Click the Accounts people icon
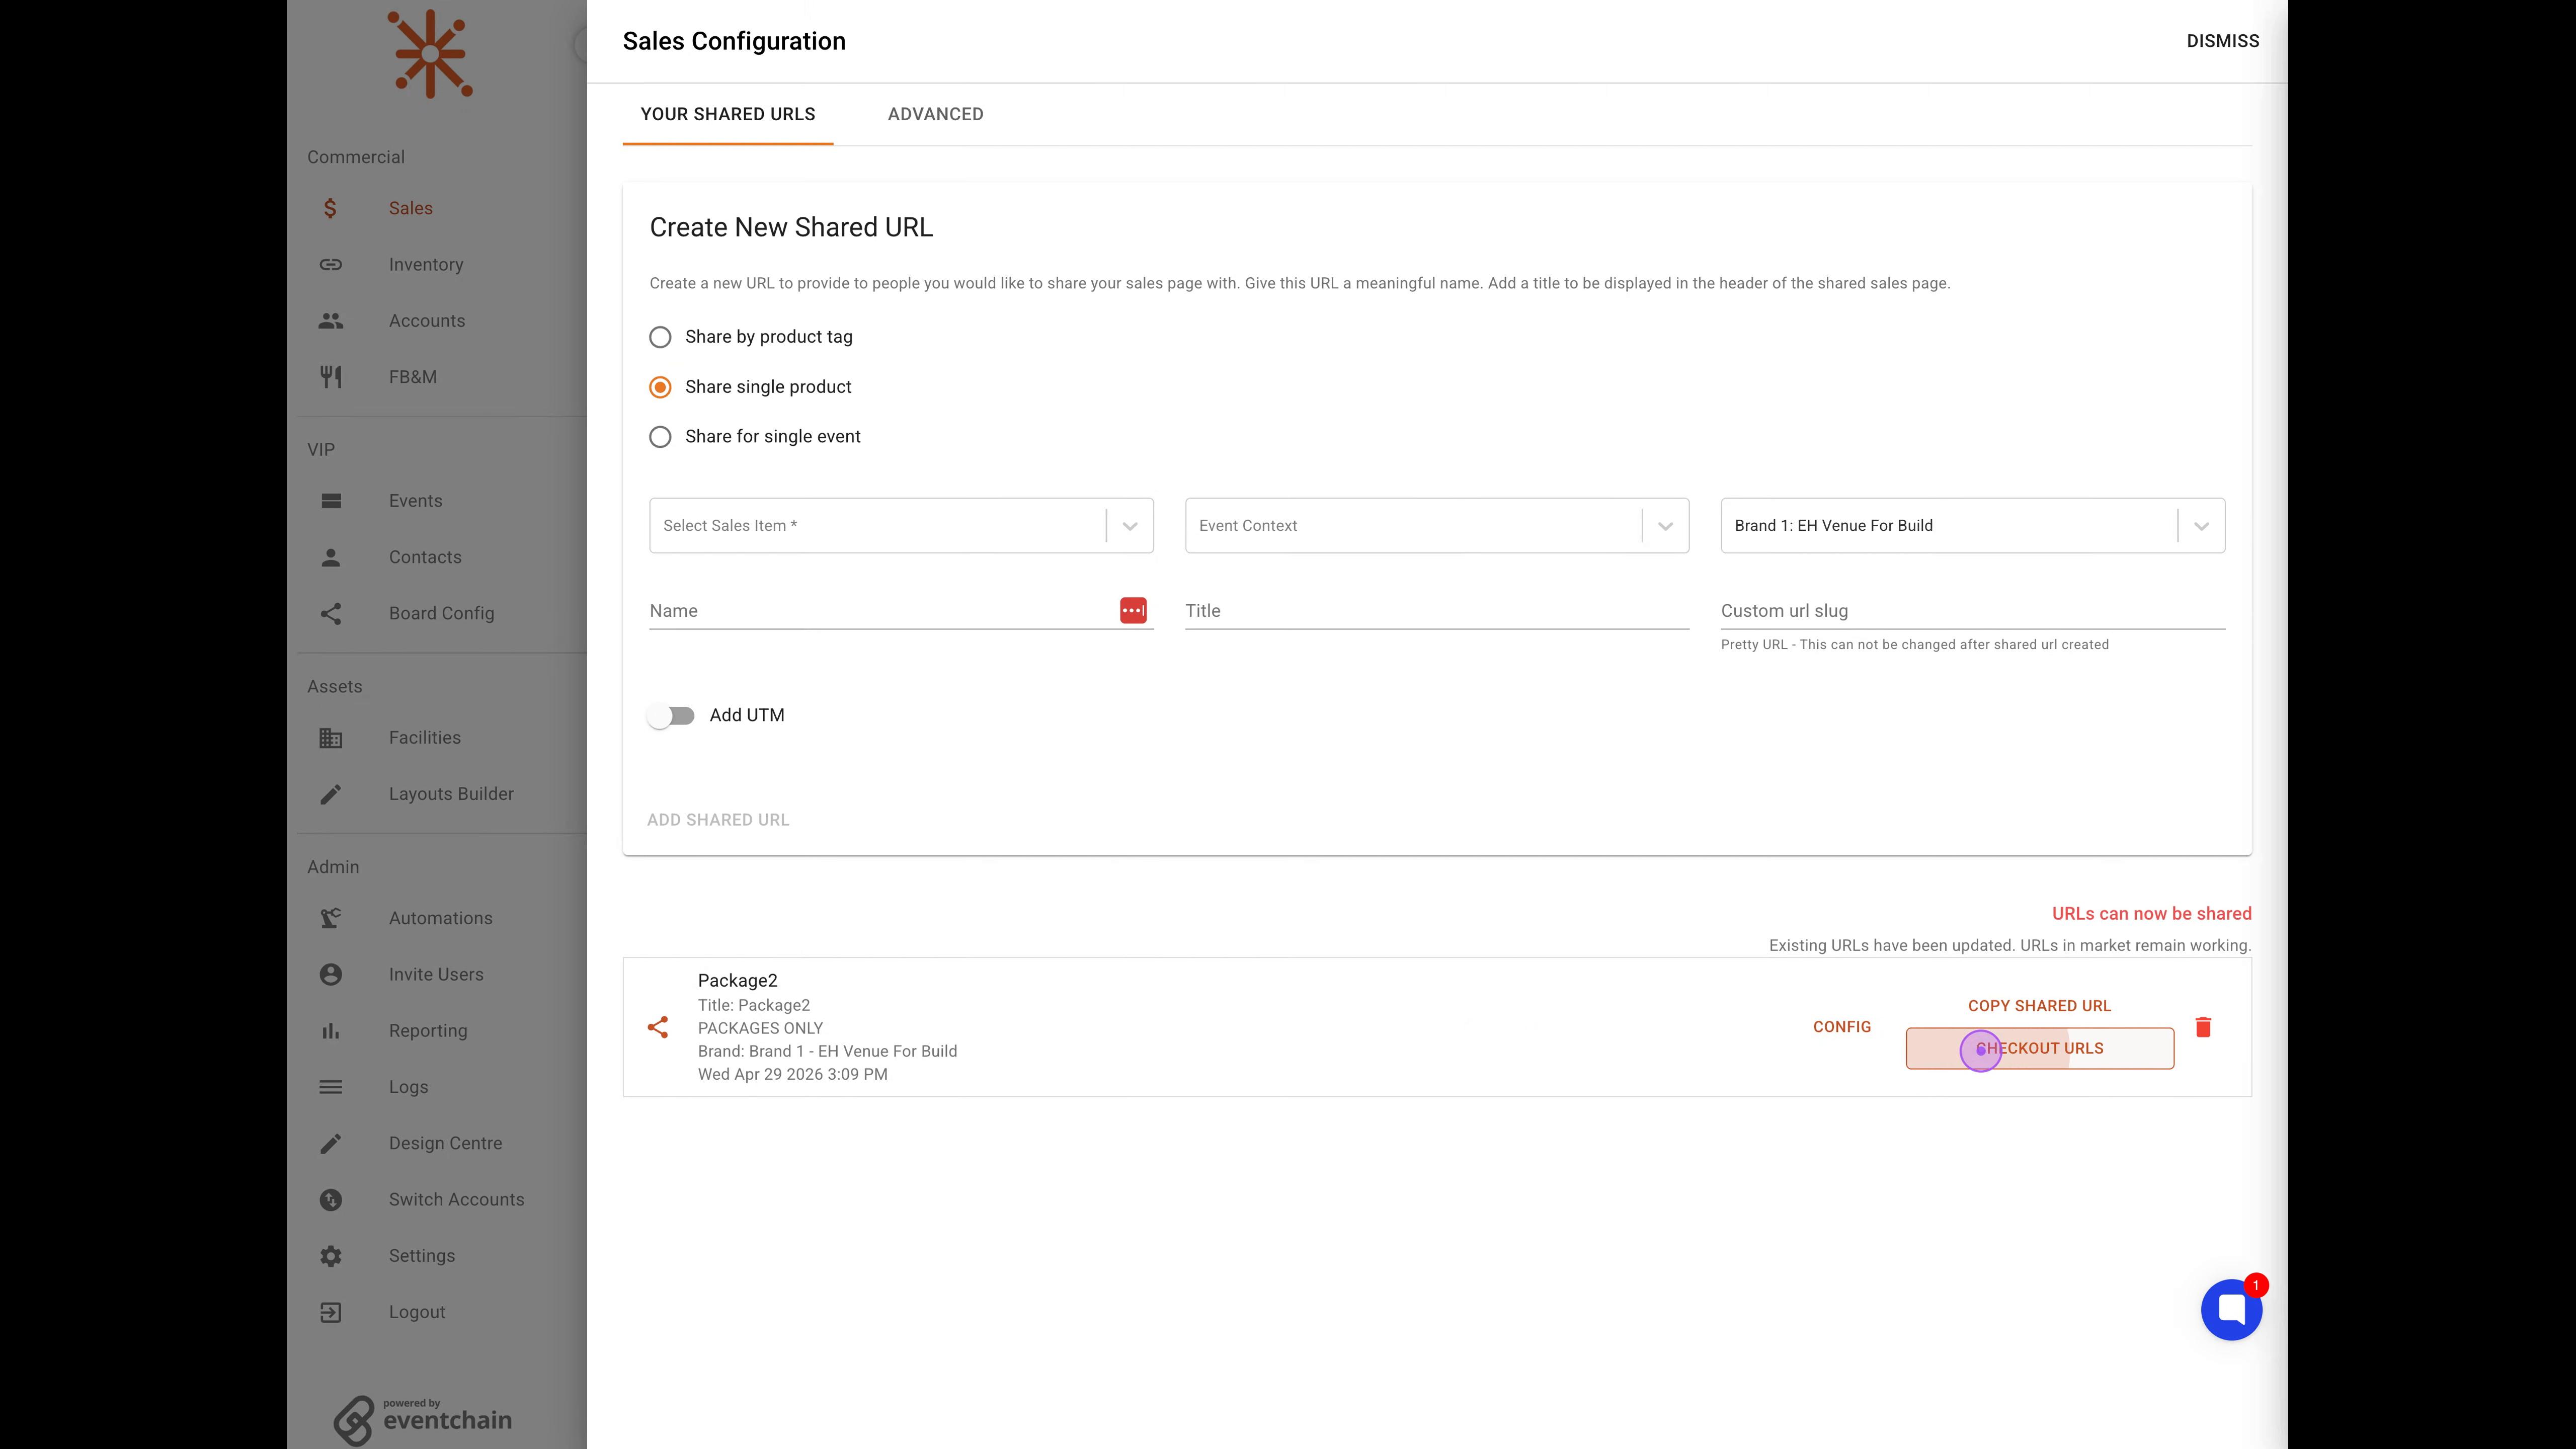The image size is (2576, 1449). [331, 321]
